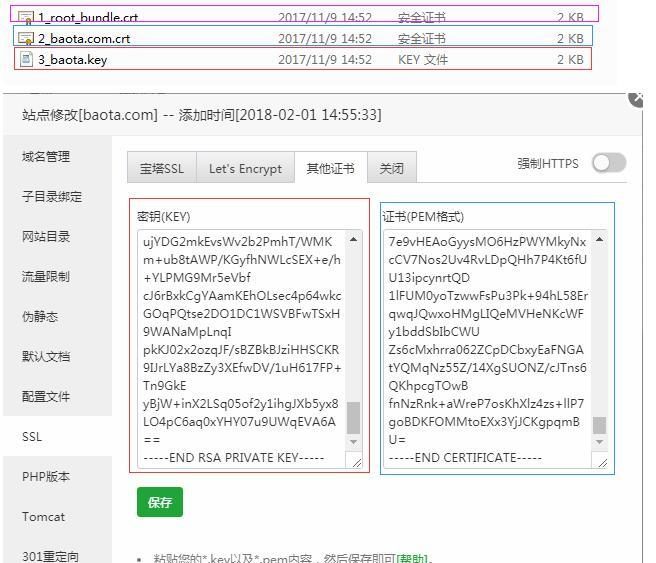Screen dimensions: 656x563
Task: Select the 2_baota.com.crt file name
Action: (84, 39)
